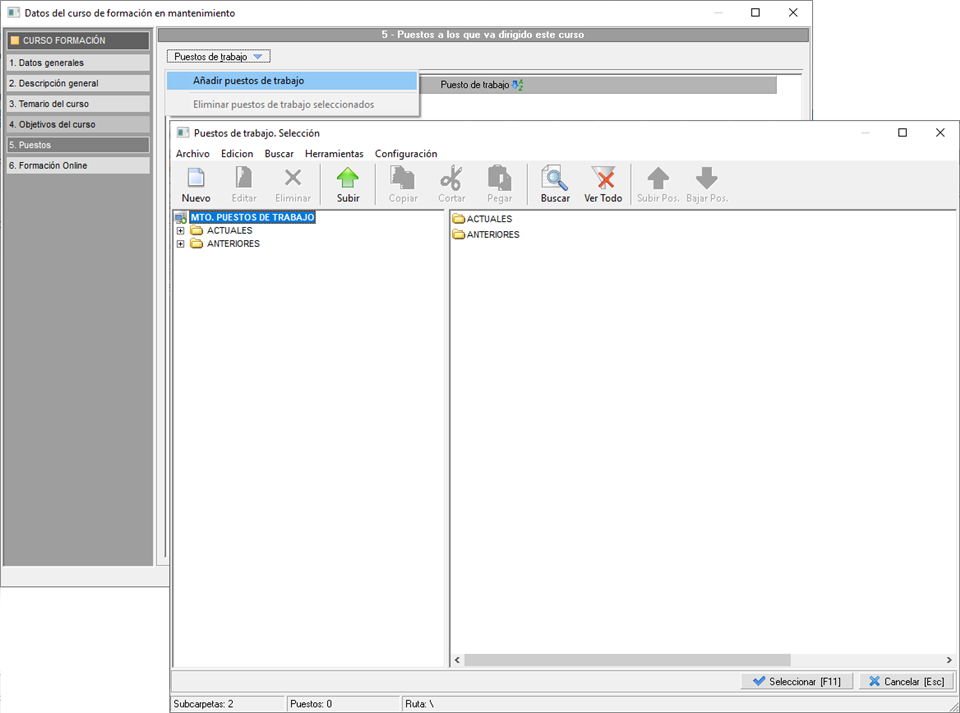Open search with the Buscar icon
Viewport: 960px width, 713px height.
tap(555, 180)
